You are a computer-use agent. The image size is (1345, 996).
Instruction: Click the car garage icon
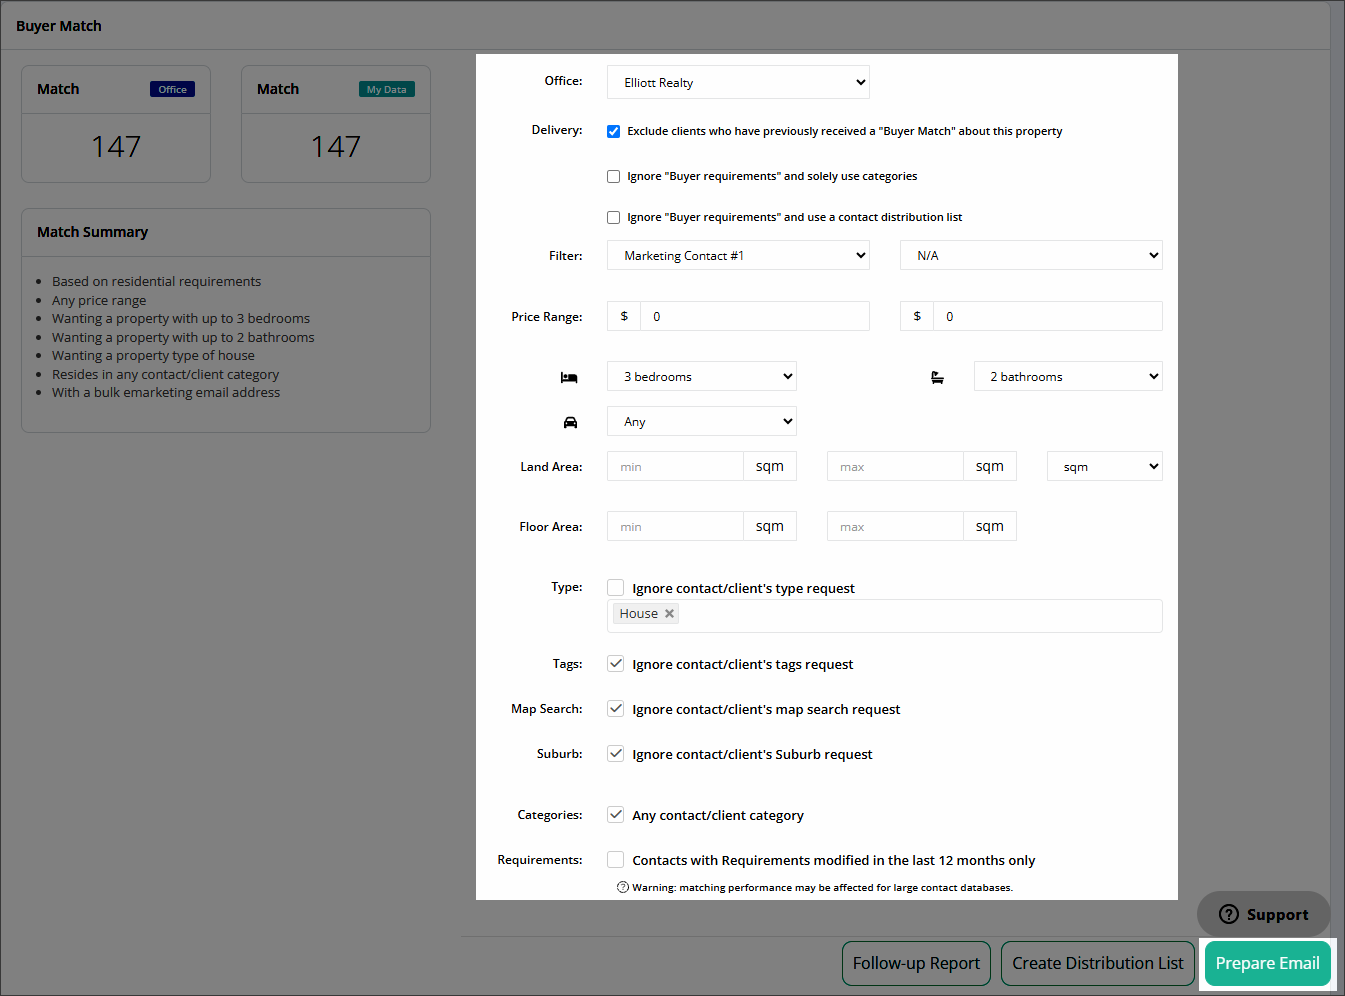point(570,422)
